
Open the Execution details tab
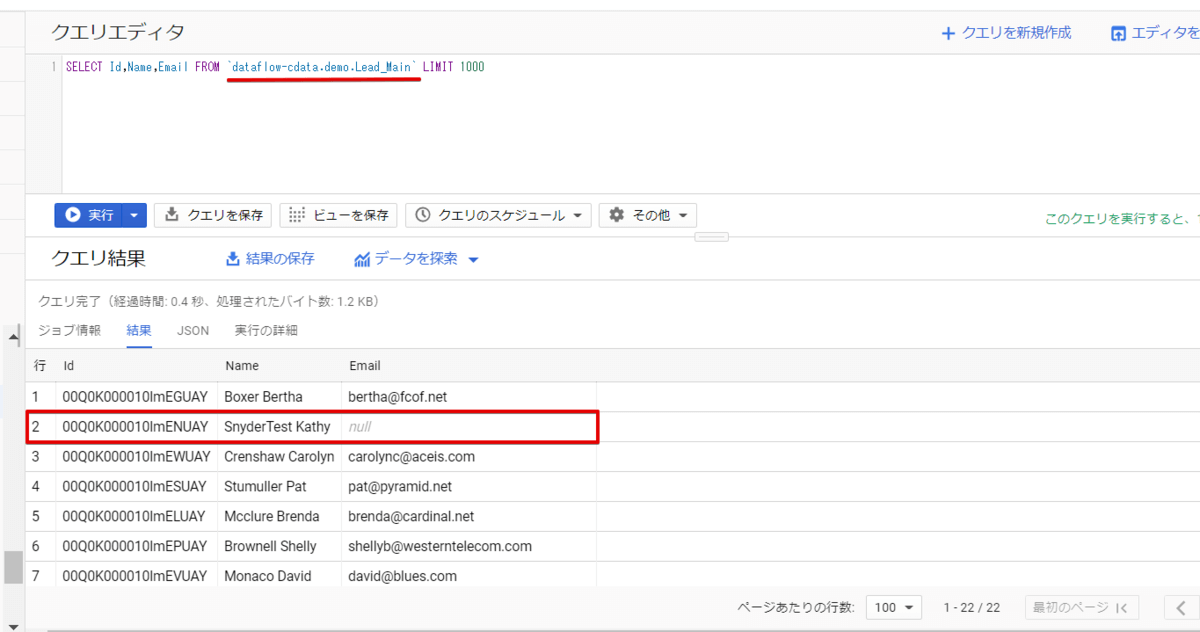coord(266,330)
